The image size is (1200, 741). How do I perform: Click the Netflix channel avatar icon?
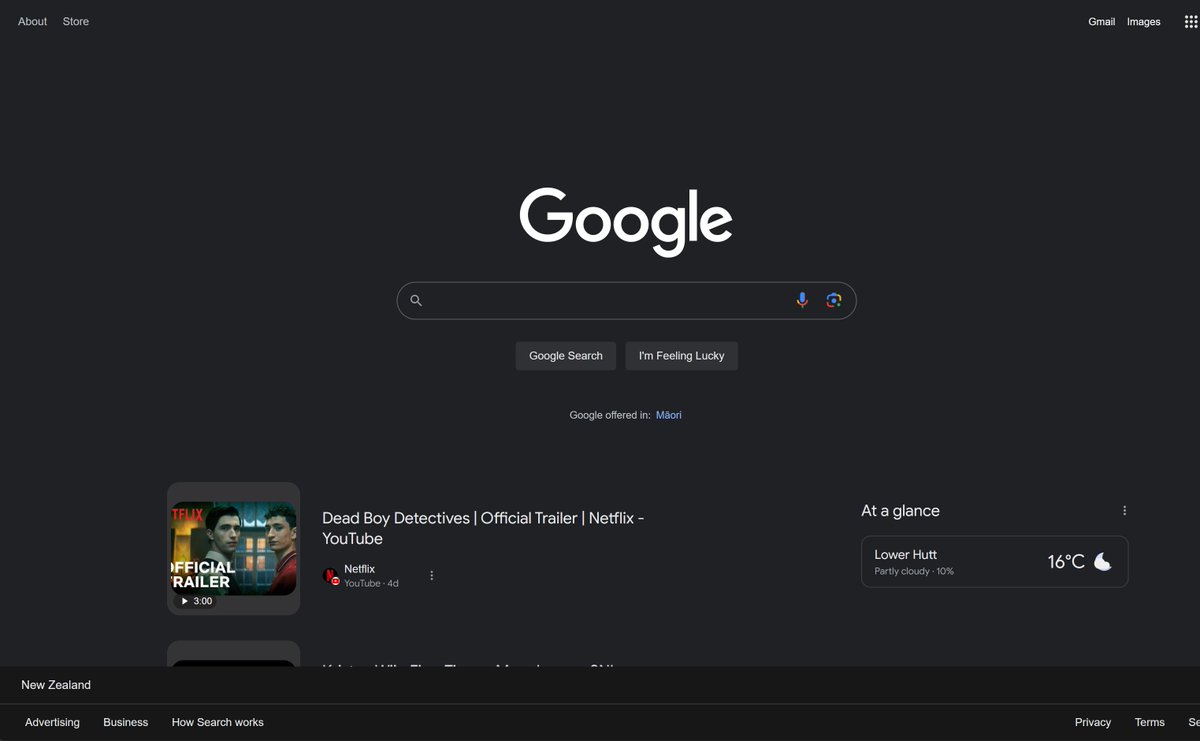tap(331, 576)
